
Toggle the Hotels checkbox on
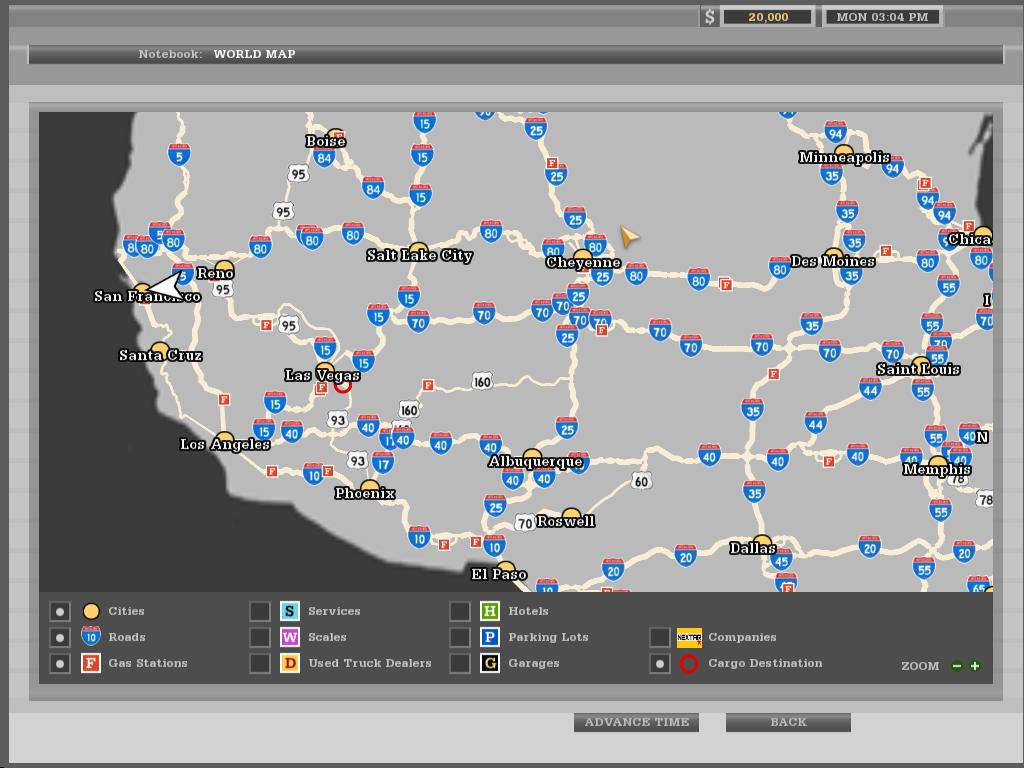[x=459, y=610]
